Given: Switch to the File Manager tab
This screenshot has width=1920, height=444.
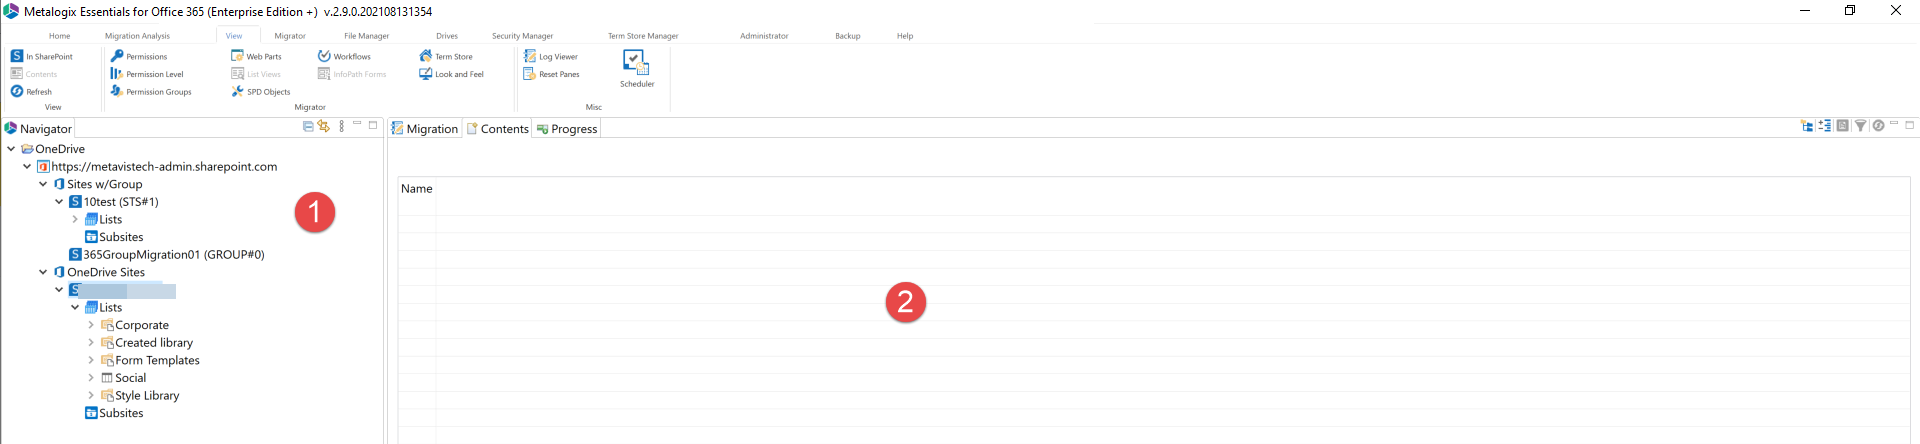Looking at the screenshot, I should point(367,36).
